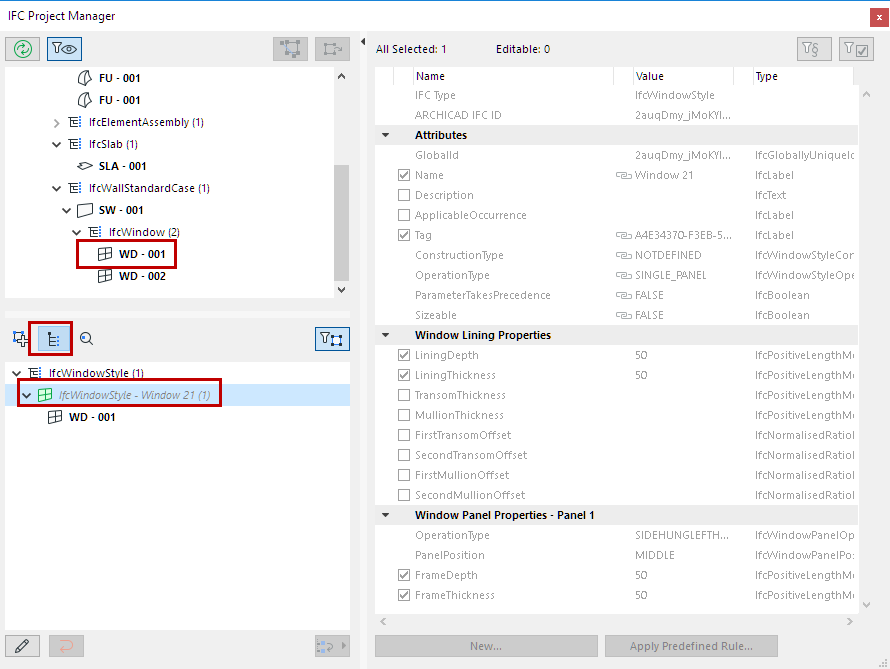Screen dimensions: 890x669
Task: Click the Apply Predefined Rule... button
Action: pyautogui.click(x=691, y=646)
